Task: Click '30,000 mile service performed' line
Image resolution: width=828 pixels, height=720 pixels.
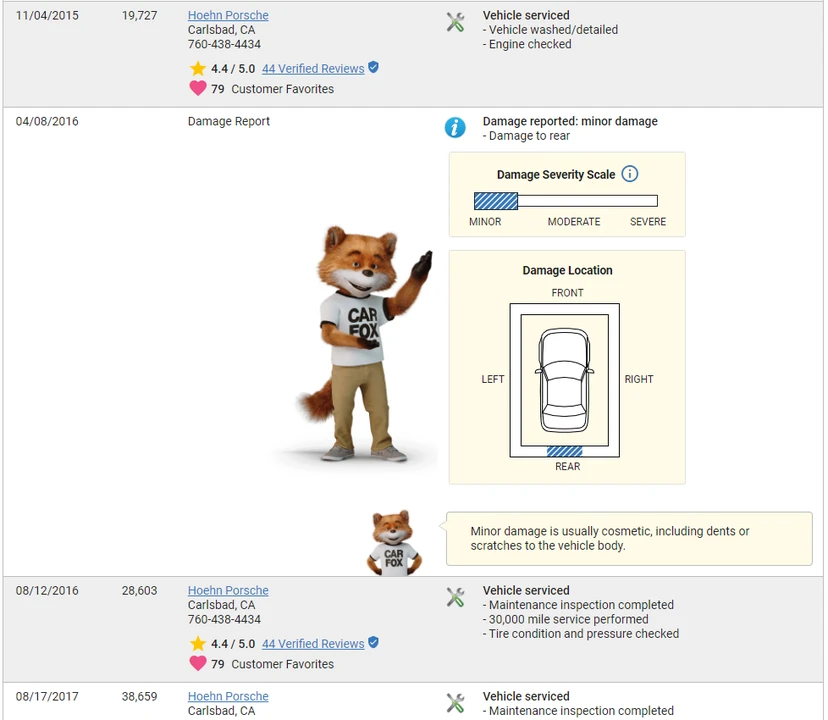Action: (566, 619)
